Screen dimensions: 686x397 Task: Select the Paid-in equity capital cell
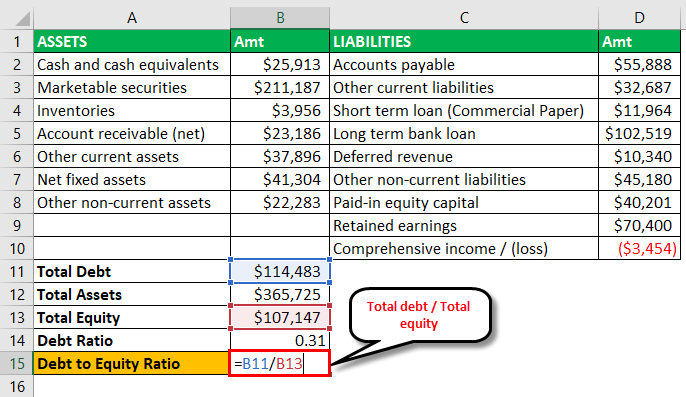(x=464, y=203)
